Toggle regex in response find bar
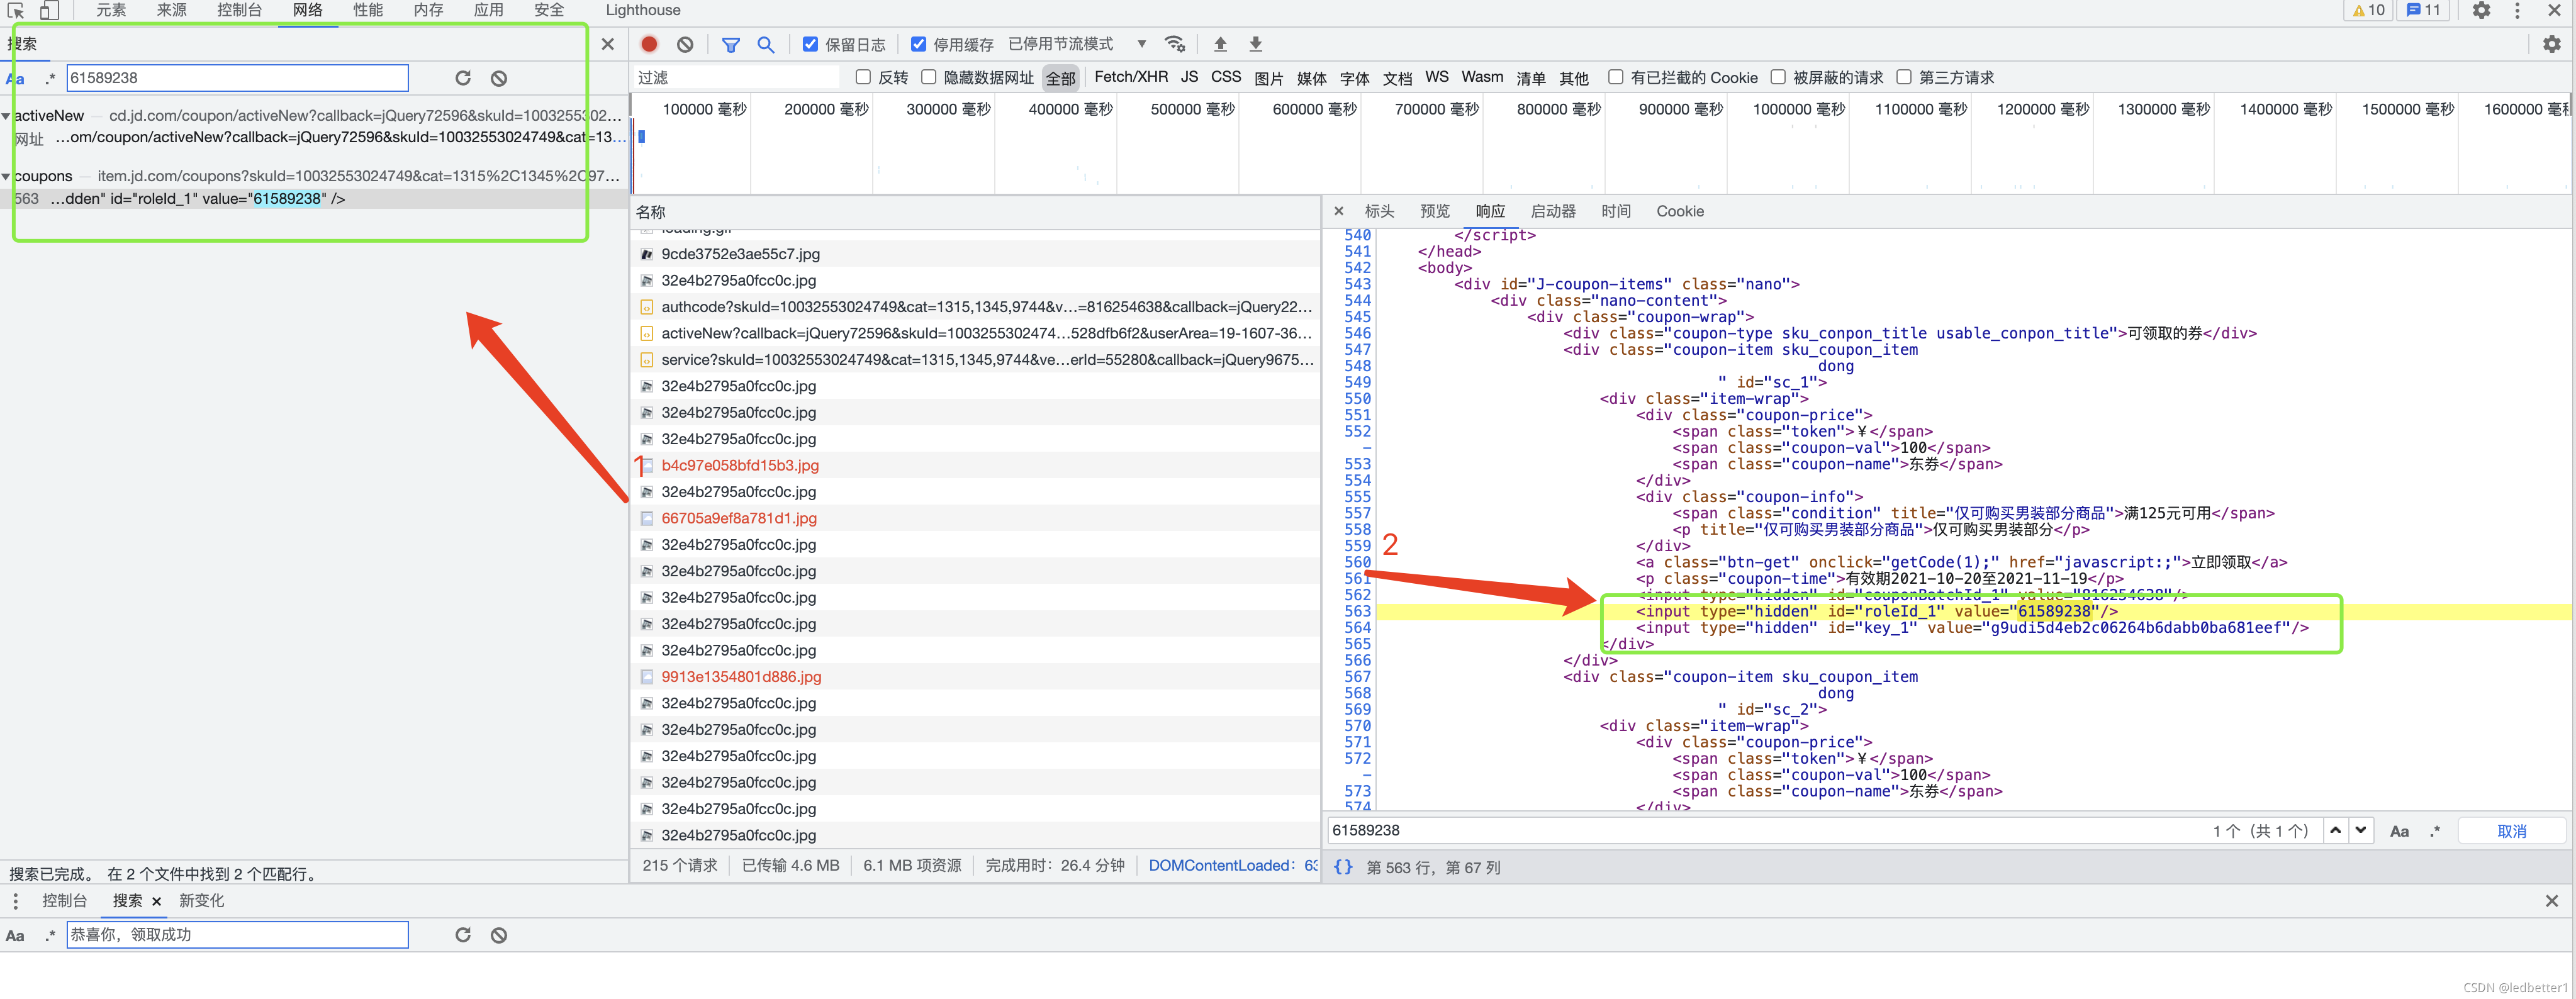 pos(2435,831)
